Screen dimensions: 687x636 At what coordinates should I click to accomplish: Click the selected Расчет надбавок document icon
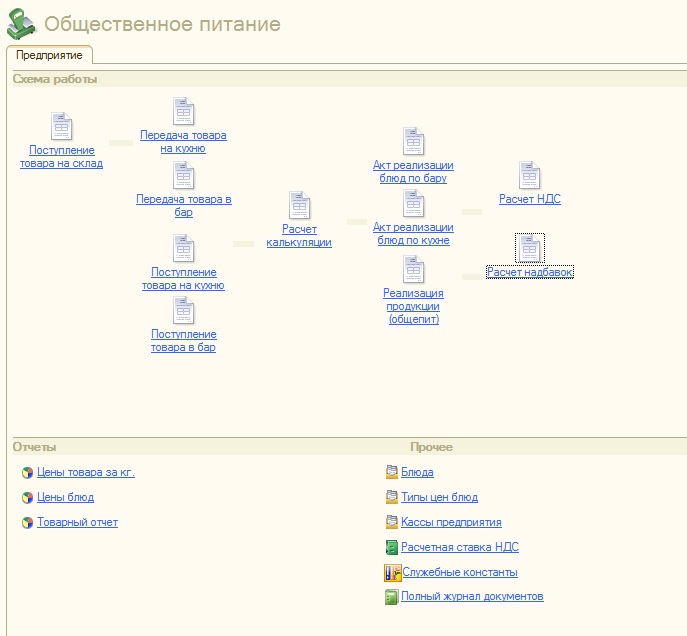(x=530, y=248)
